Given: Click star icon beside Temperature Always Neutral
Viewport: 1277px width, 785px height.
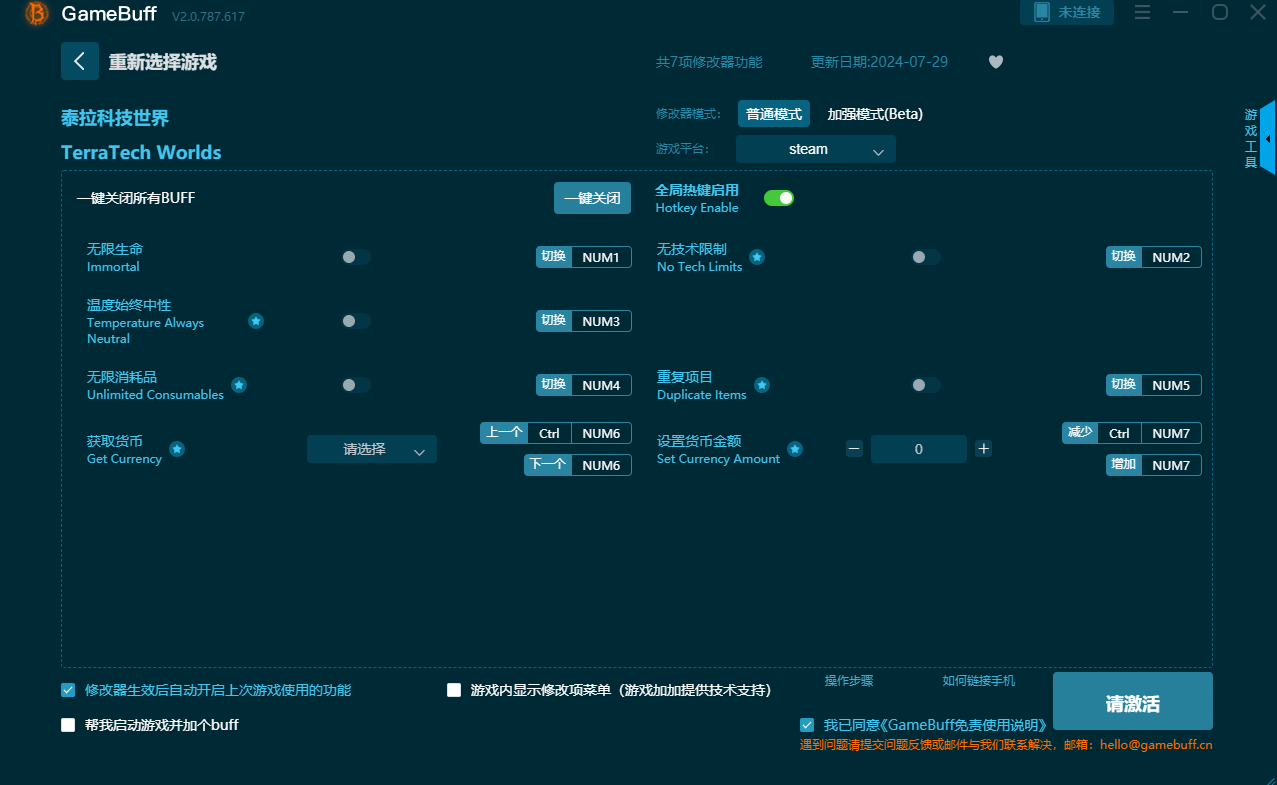Looking at the screenshot, I should pos(256,321).
